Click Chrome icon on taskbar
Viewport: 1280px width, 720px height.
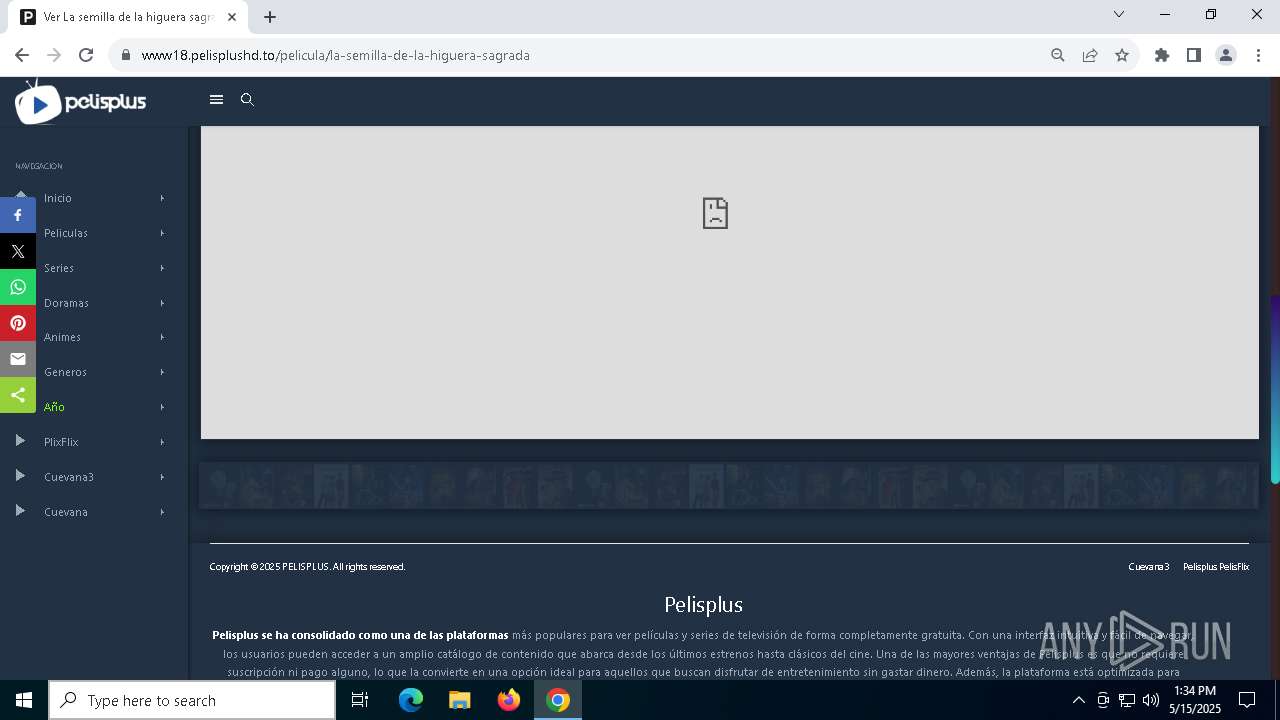pos(558,700)
